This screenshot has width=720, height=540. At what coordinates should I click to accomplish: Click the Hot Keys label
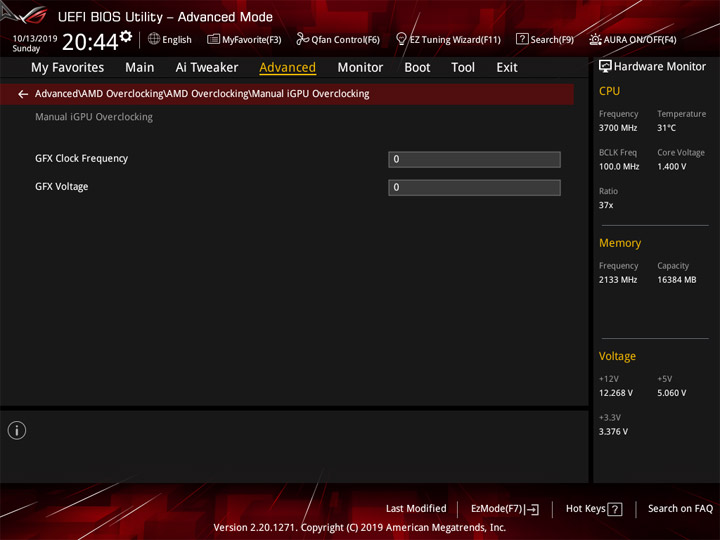[585, 509]
